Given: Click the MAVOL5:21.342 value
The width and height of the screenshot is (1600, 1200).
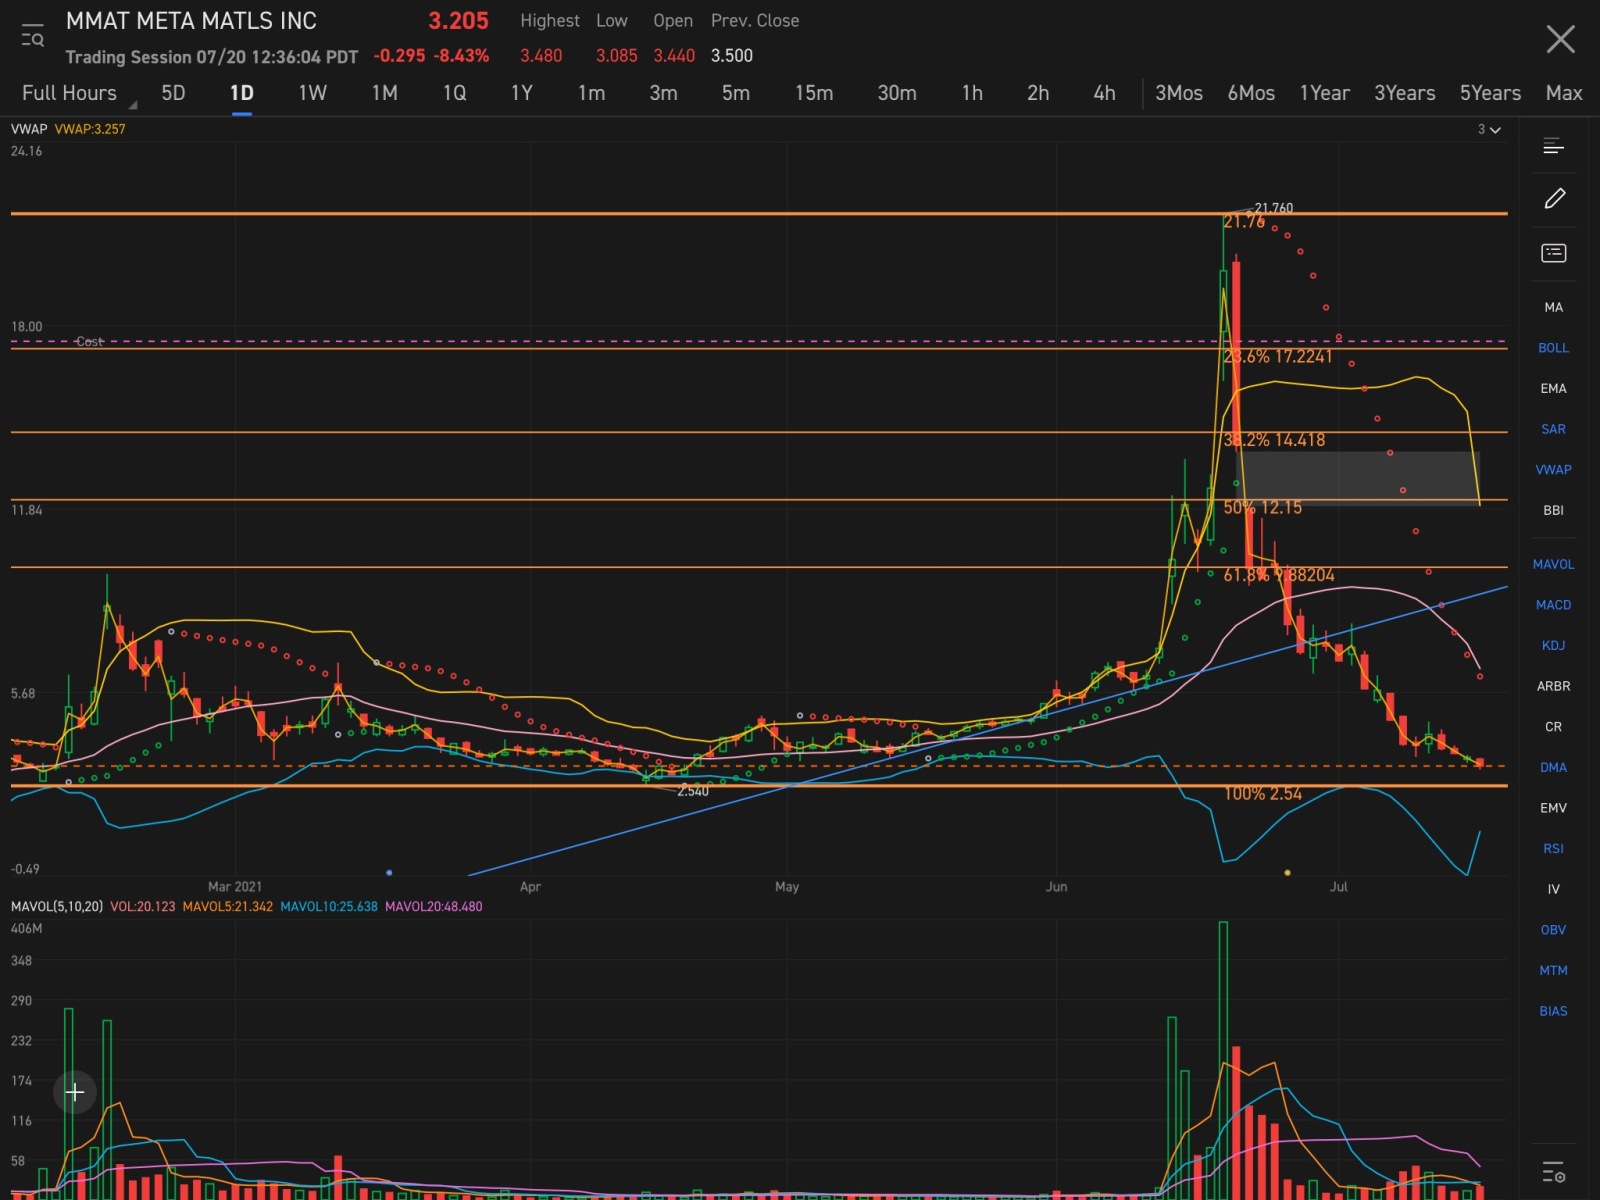Looking at the screenshot, I should click(228, 907).
